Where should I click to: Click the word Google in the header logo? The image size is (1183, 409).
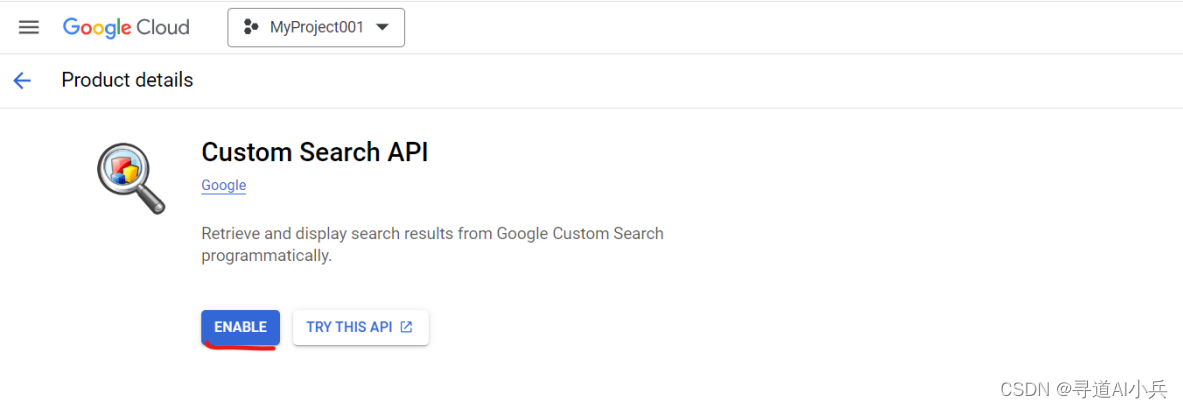(97, 27)
